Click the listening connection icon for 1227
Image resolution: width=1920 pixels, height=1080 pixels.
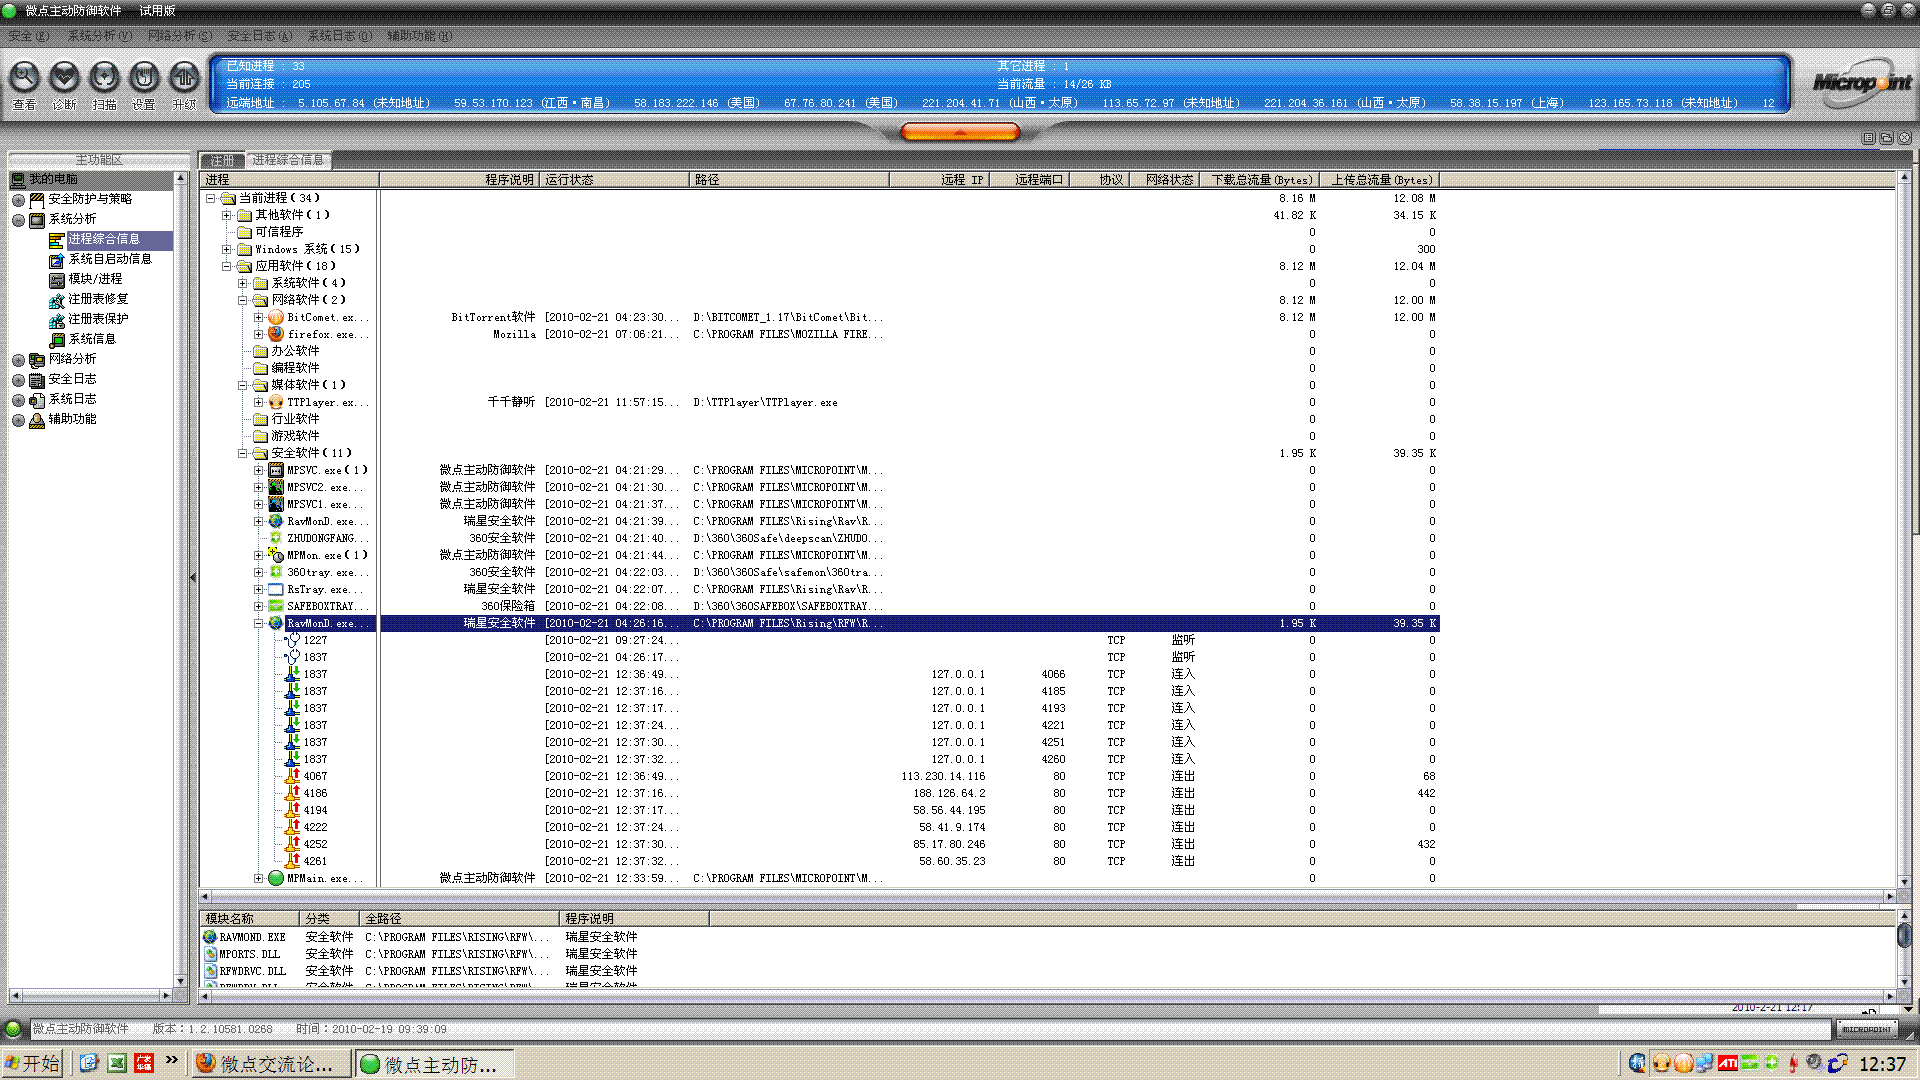pyautogui.click(x=293, y=640)
